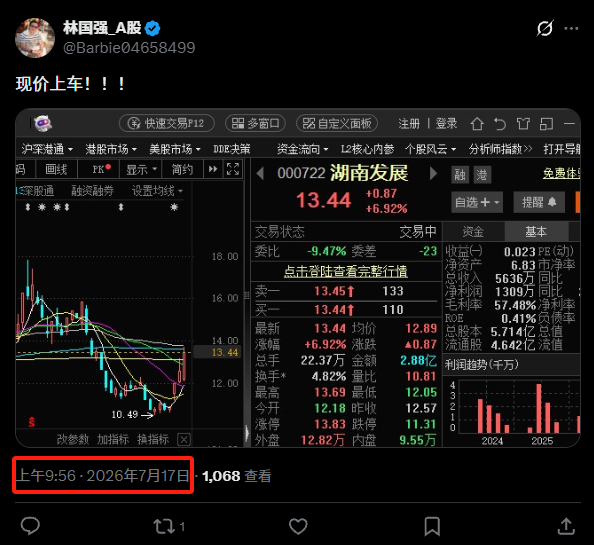Open the posted stock screenshot image
The image size is (594, 545).
(298, 278)
